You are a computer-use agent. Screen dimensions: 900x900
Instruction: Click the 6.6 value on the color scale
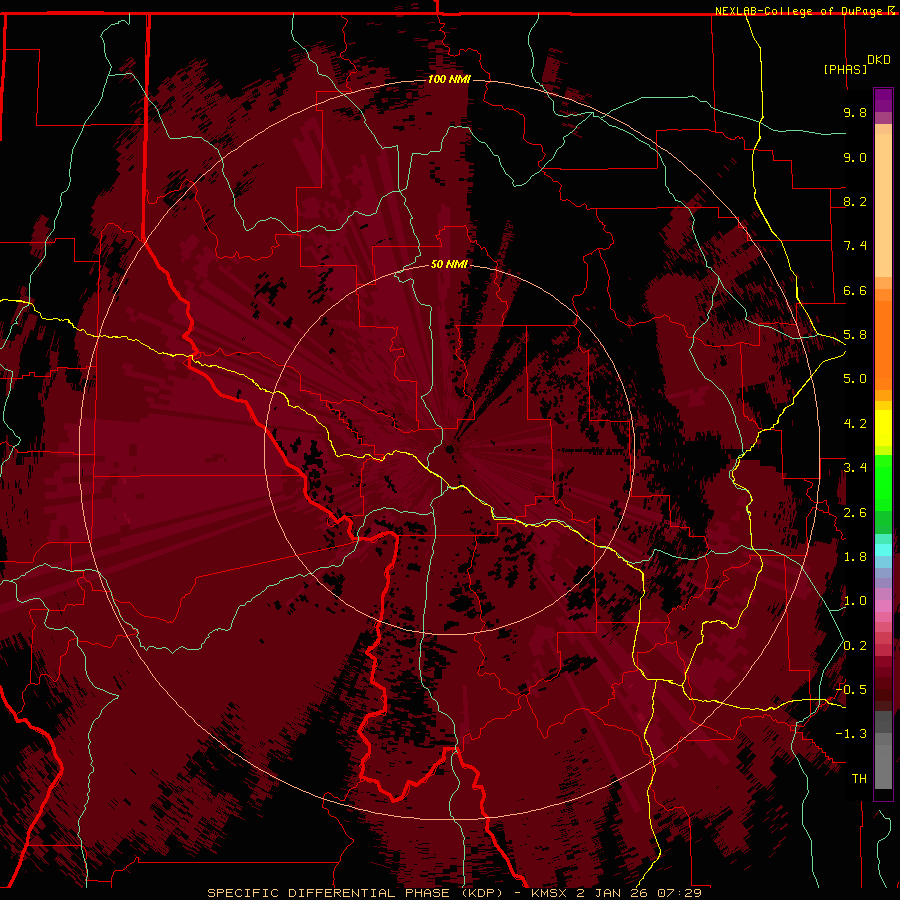(x=855, y=290)
